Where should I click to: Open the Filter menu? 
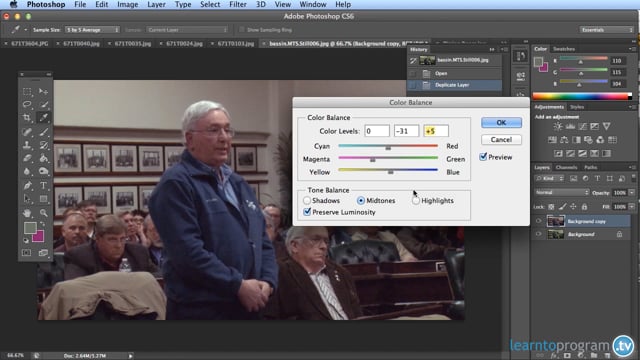pyautogui.click(x=238, y=4)
